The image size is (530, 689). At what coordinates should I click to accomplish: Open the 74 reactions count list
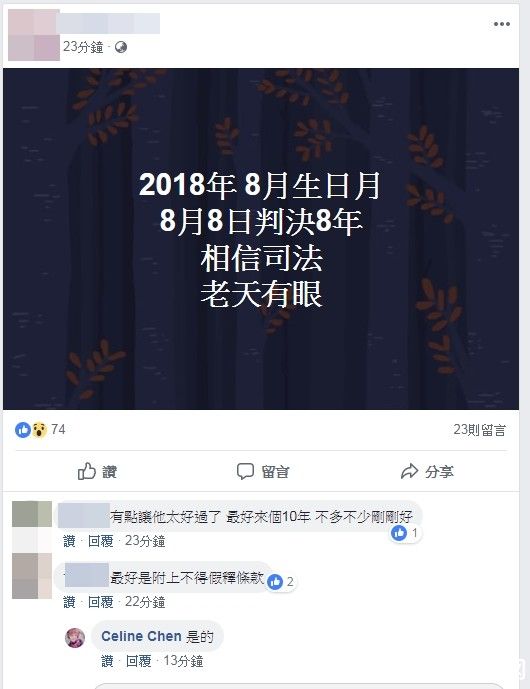(58, 429)
